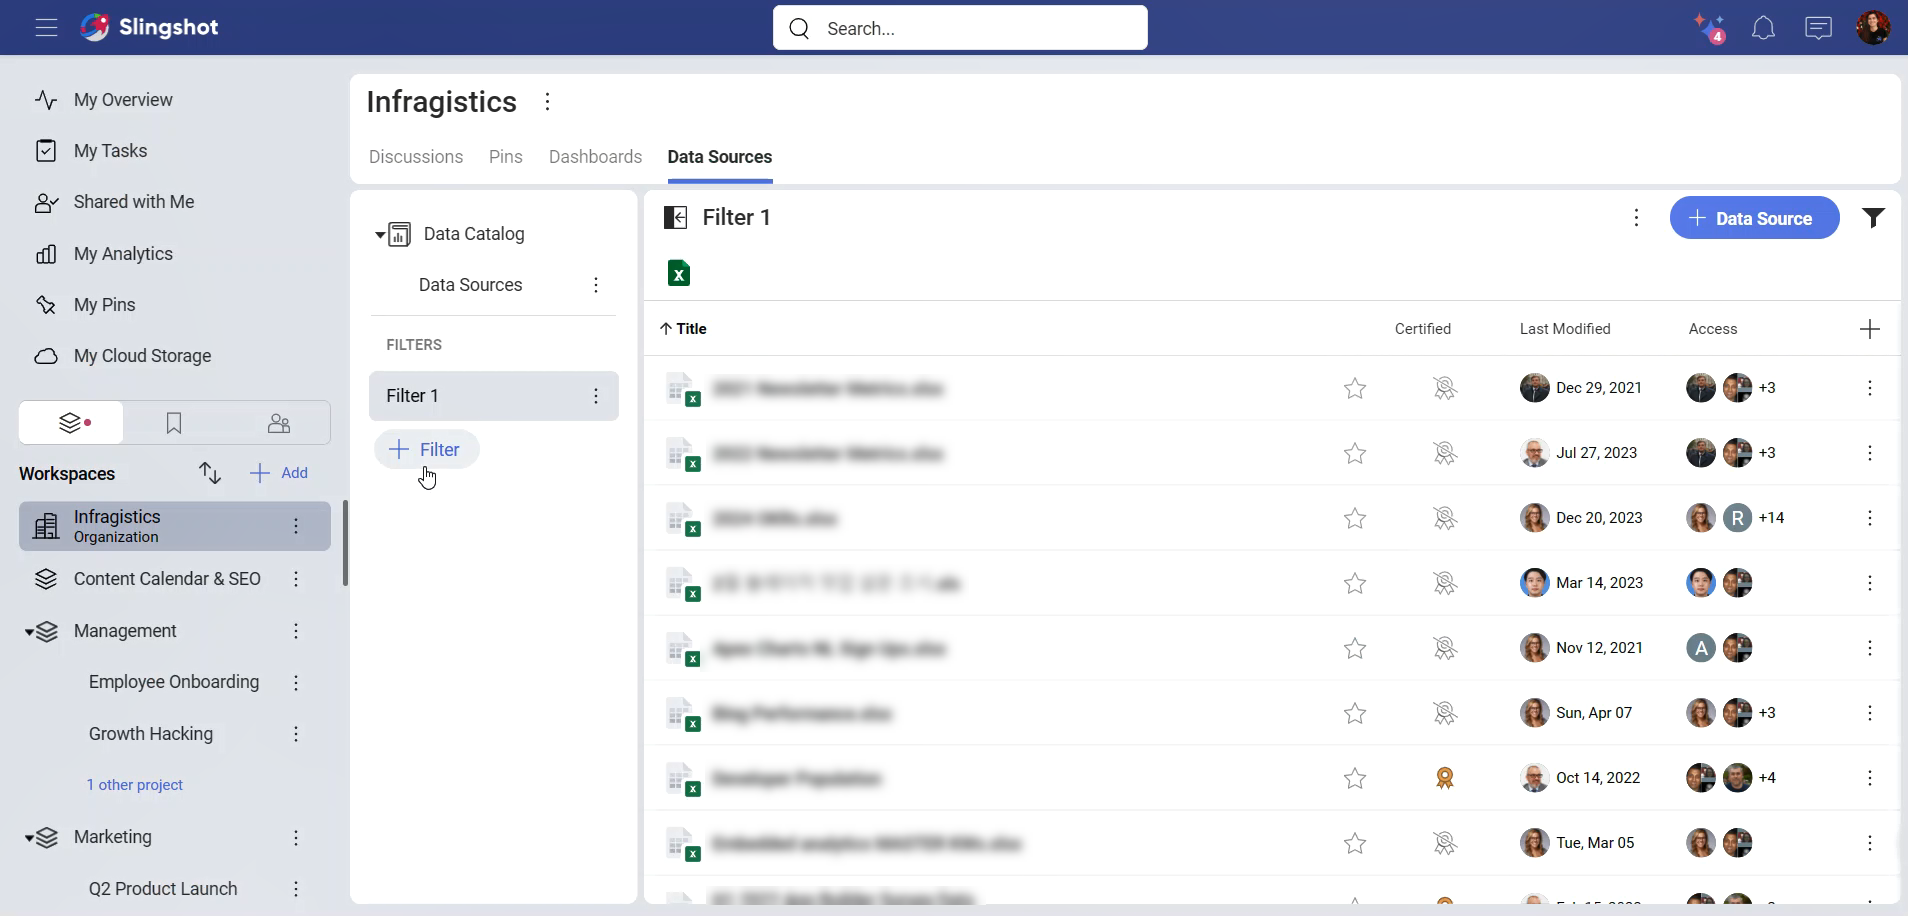Screen dimensions: 1908x916
Task: Open row options for Dec 29, 2021 file
Action: [x=1870, y=388]
